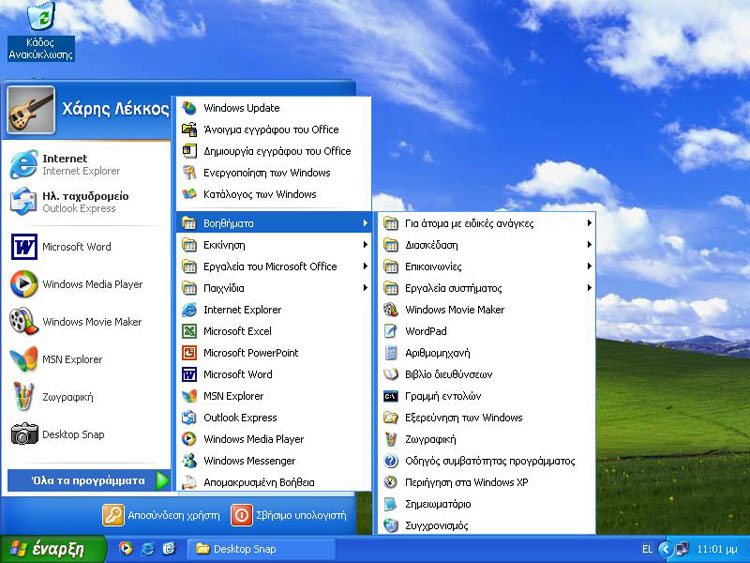
Task: Click Σβήσιμο υπολογιστή shutdown button
Action: pos(289,515)
